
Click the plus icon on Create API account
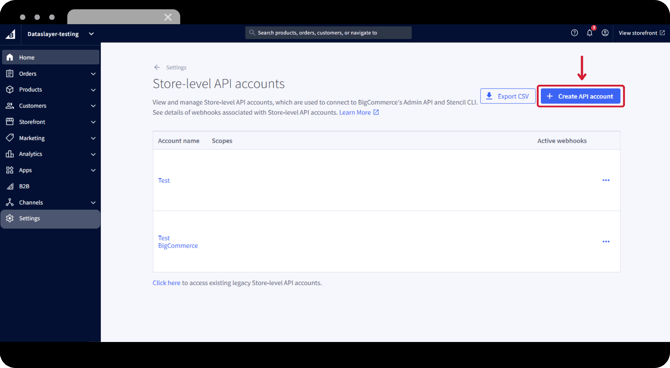tap(550, 96)
